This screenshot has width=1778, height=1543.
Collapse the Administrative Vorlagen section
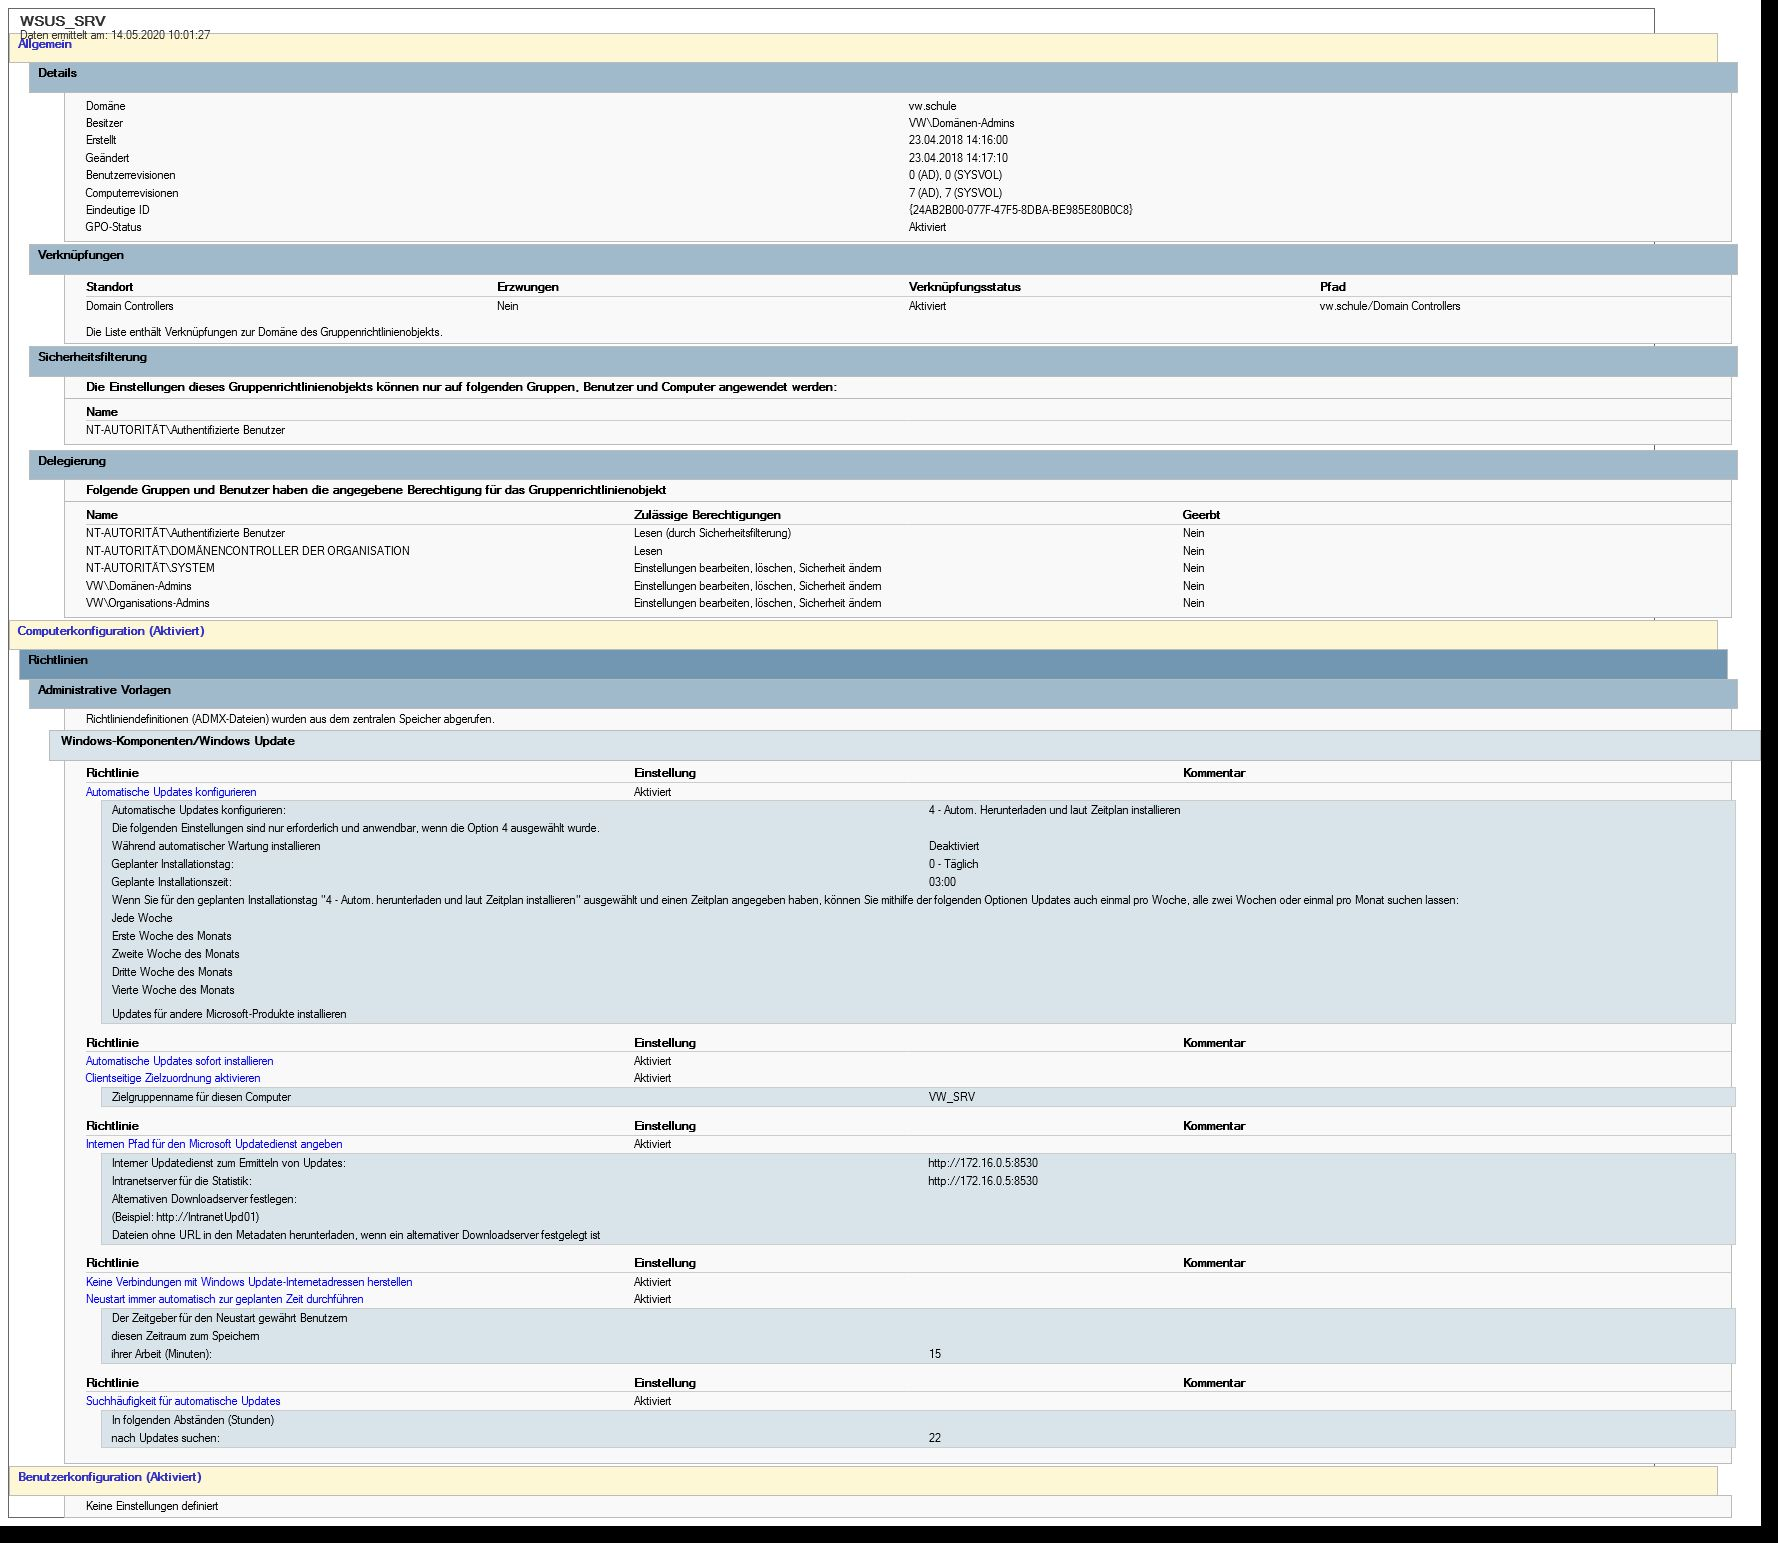[x=104, y=690]
